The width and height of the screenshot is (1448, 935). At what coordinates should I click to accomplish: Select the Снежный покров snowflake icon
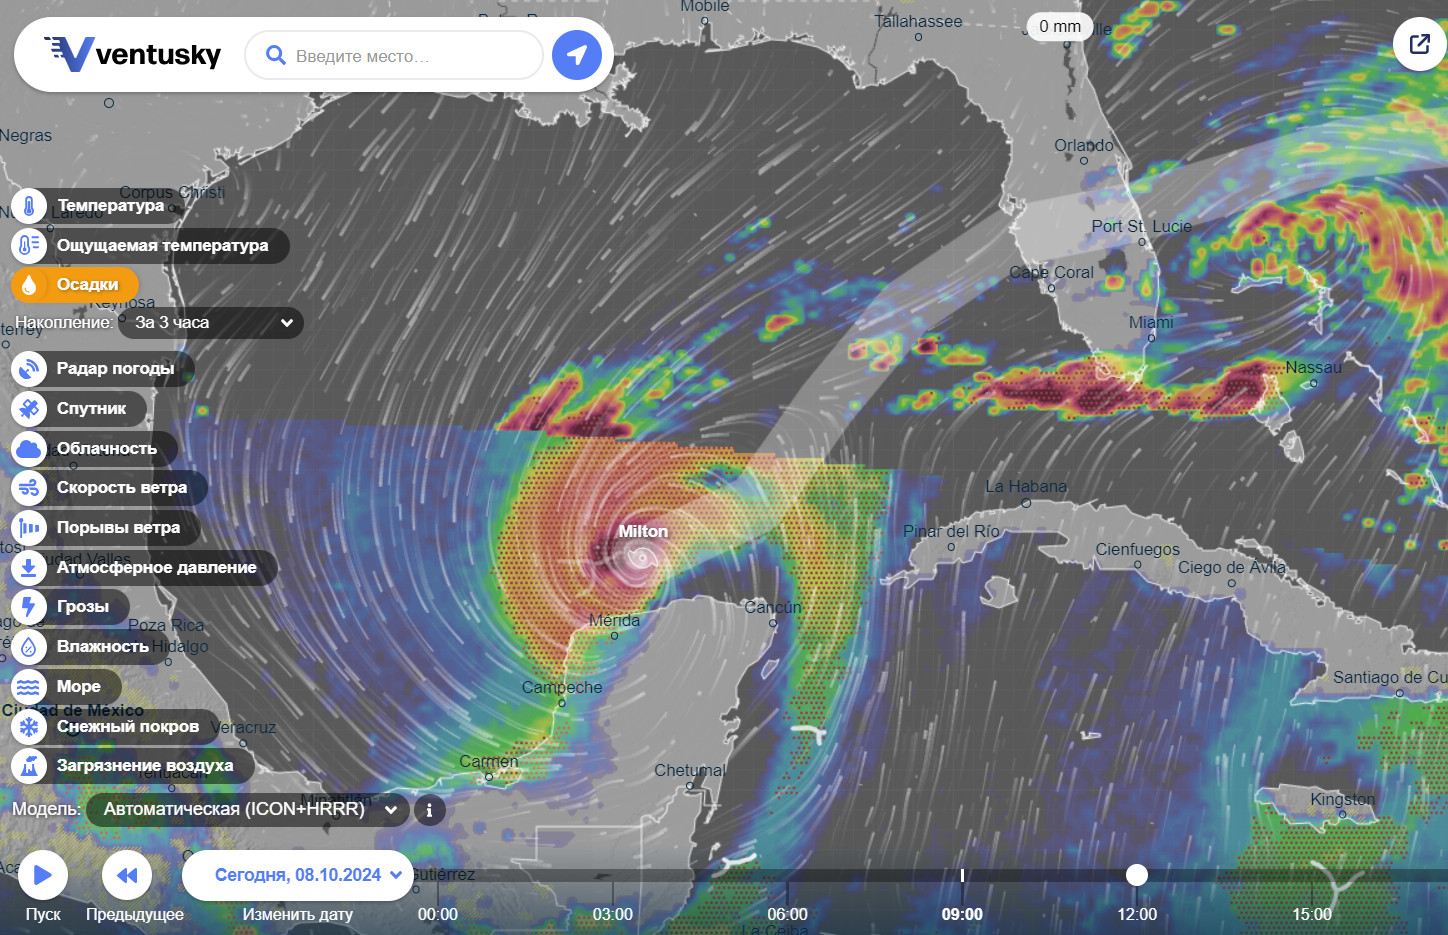point(29,727)
